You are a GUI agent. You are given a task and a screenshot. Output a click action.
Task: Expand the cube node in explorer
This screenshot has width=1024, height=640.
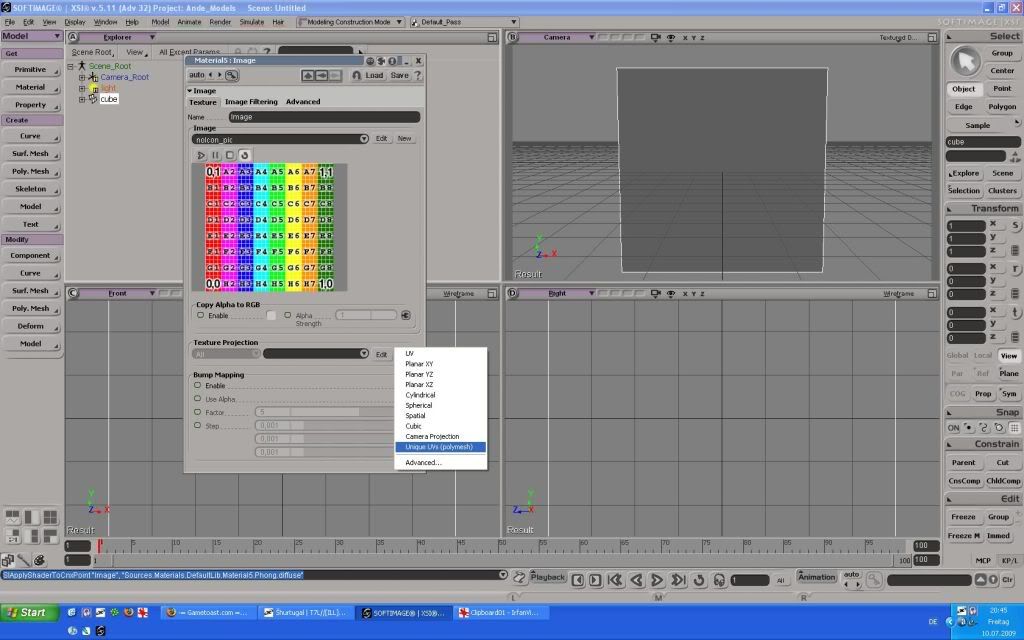(82, 99)
